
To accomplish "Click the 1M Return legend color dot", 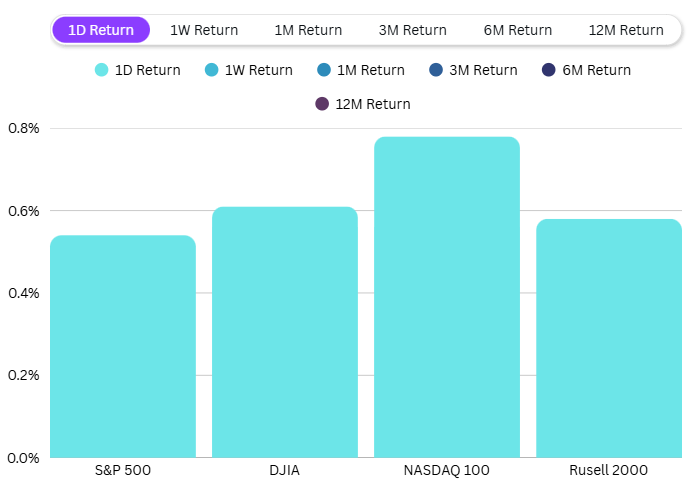I will pyautogui.click(x=325, y=70).
